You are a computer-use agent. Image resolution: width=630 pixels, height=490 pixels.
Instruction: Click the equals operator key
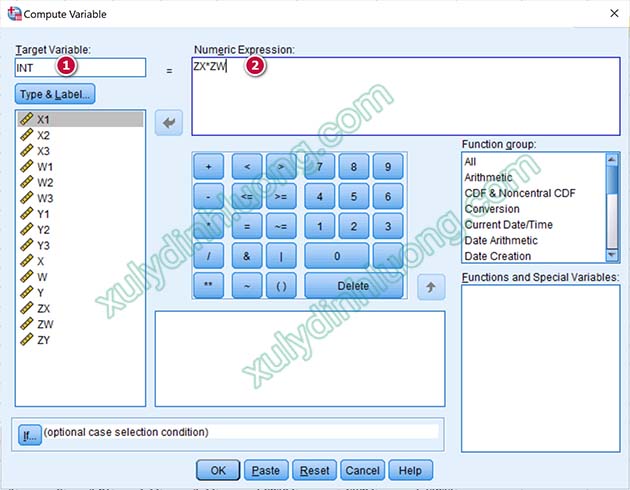(247, 226)
